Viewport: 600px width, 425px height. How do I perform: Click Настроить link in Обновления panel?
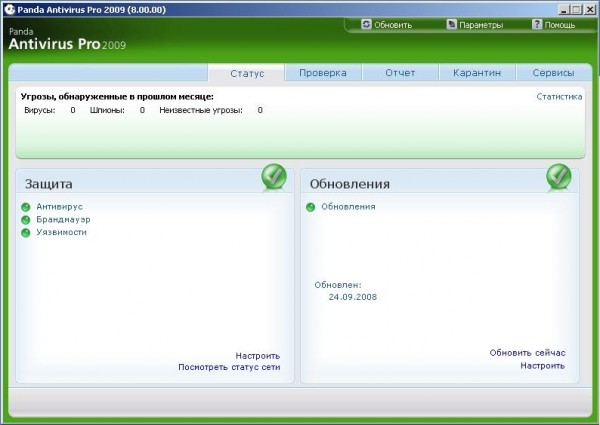542,366
